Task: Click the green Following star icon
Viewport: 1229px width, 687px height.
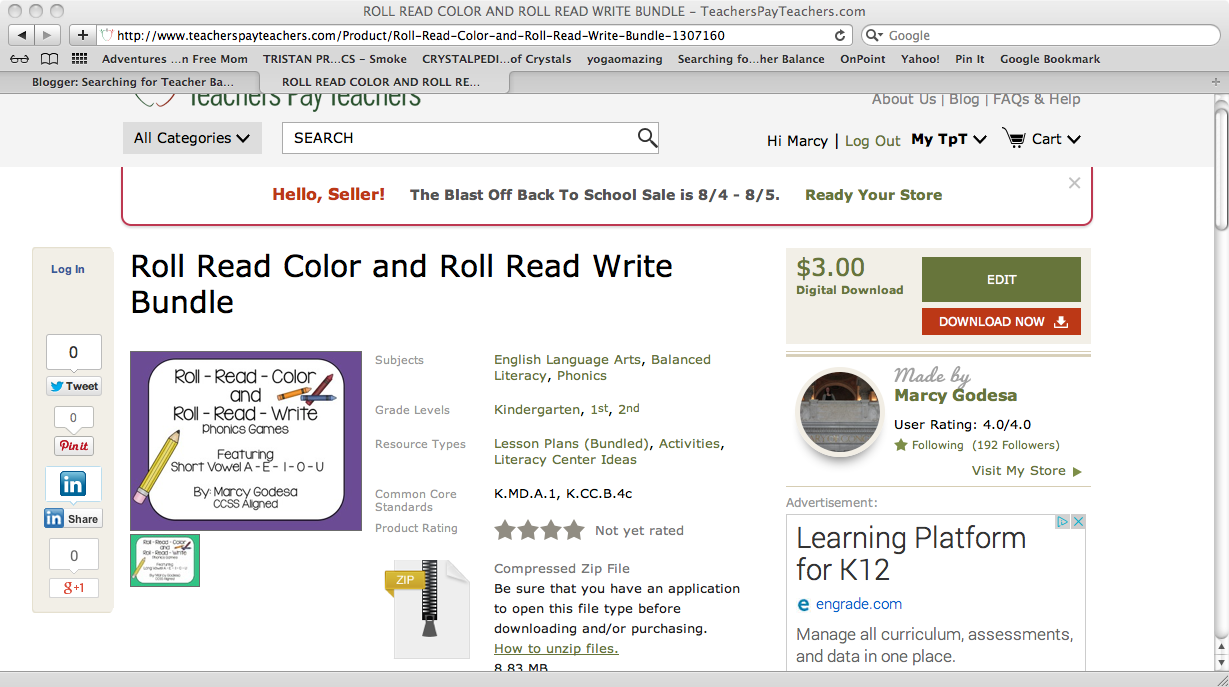Action: click(x=901, y=445)
